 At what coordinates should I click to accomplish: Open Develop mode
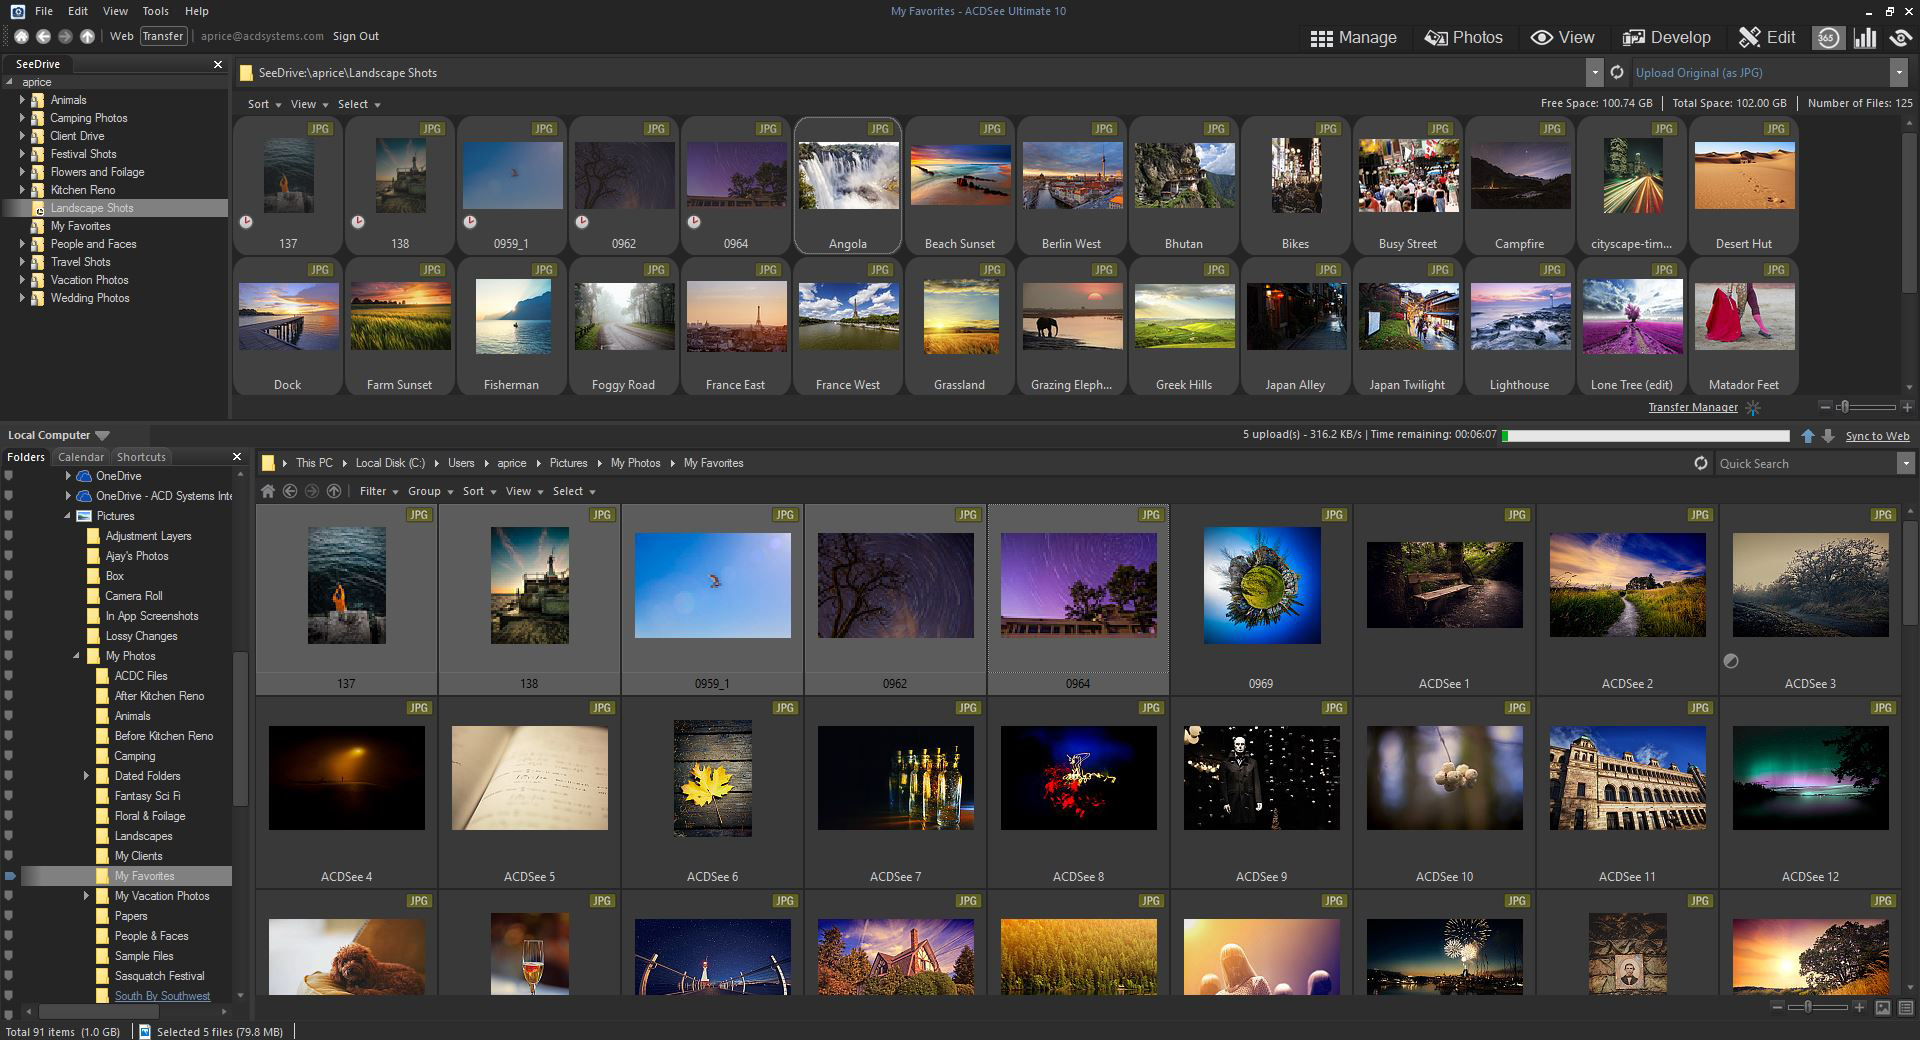pos(1666,38)
